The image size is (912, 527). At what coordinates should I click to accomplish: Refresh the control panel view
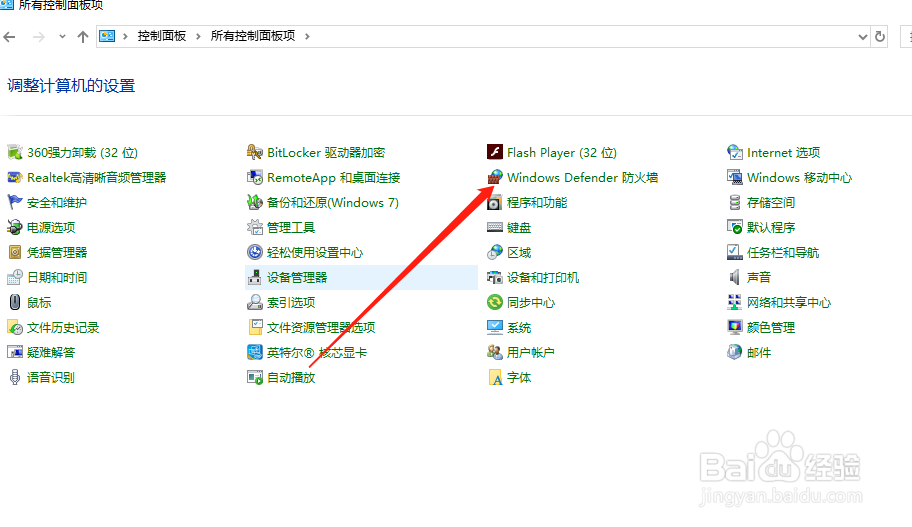coord(880,37)
